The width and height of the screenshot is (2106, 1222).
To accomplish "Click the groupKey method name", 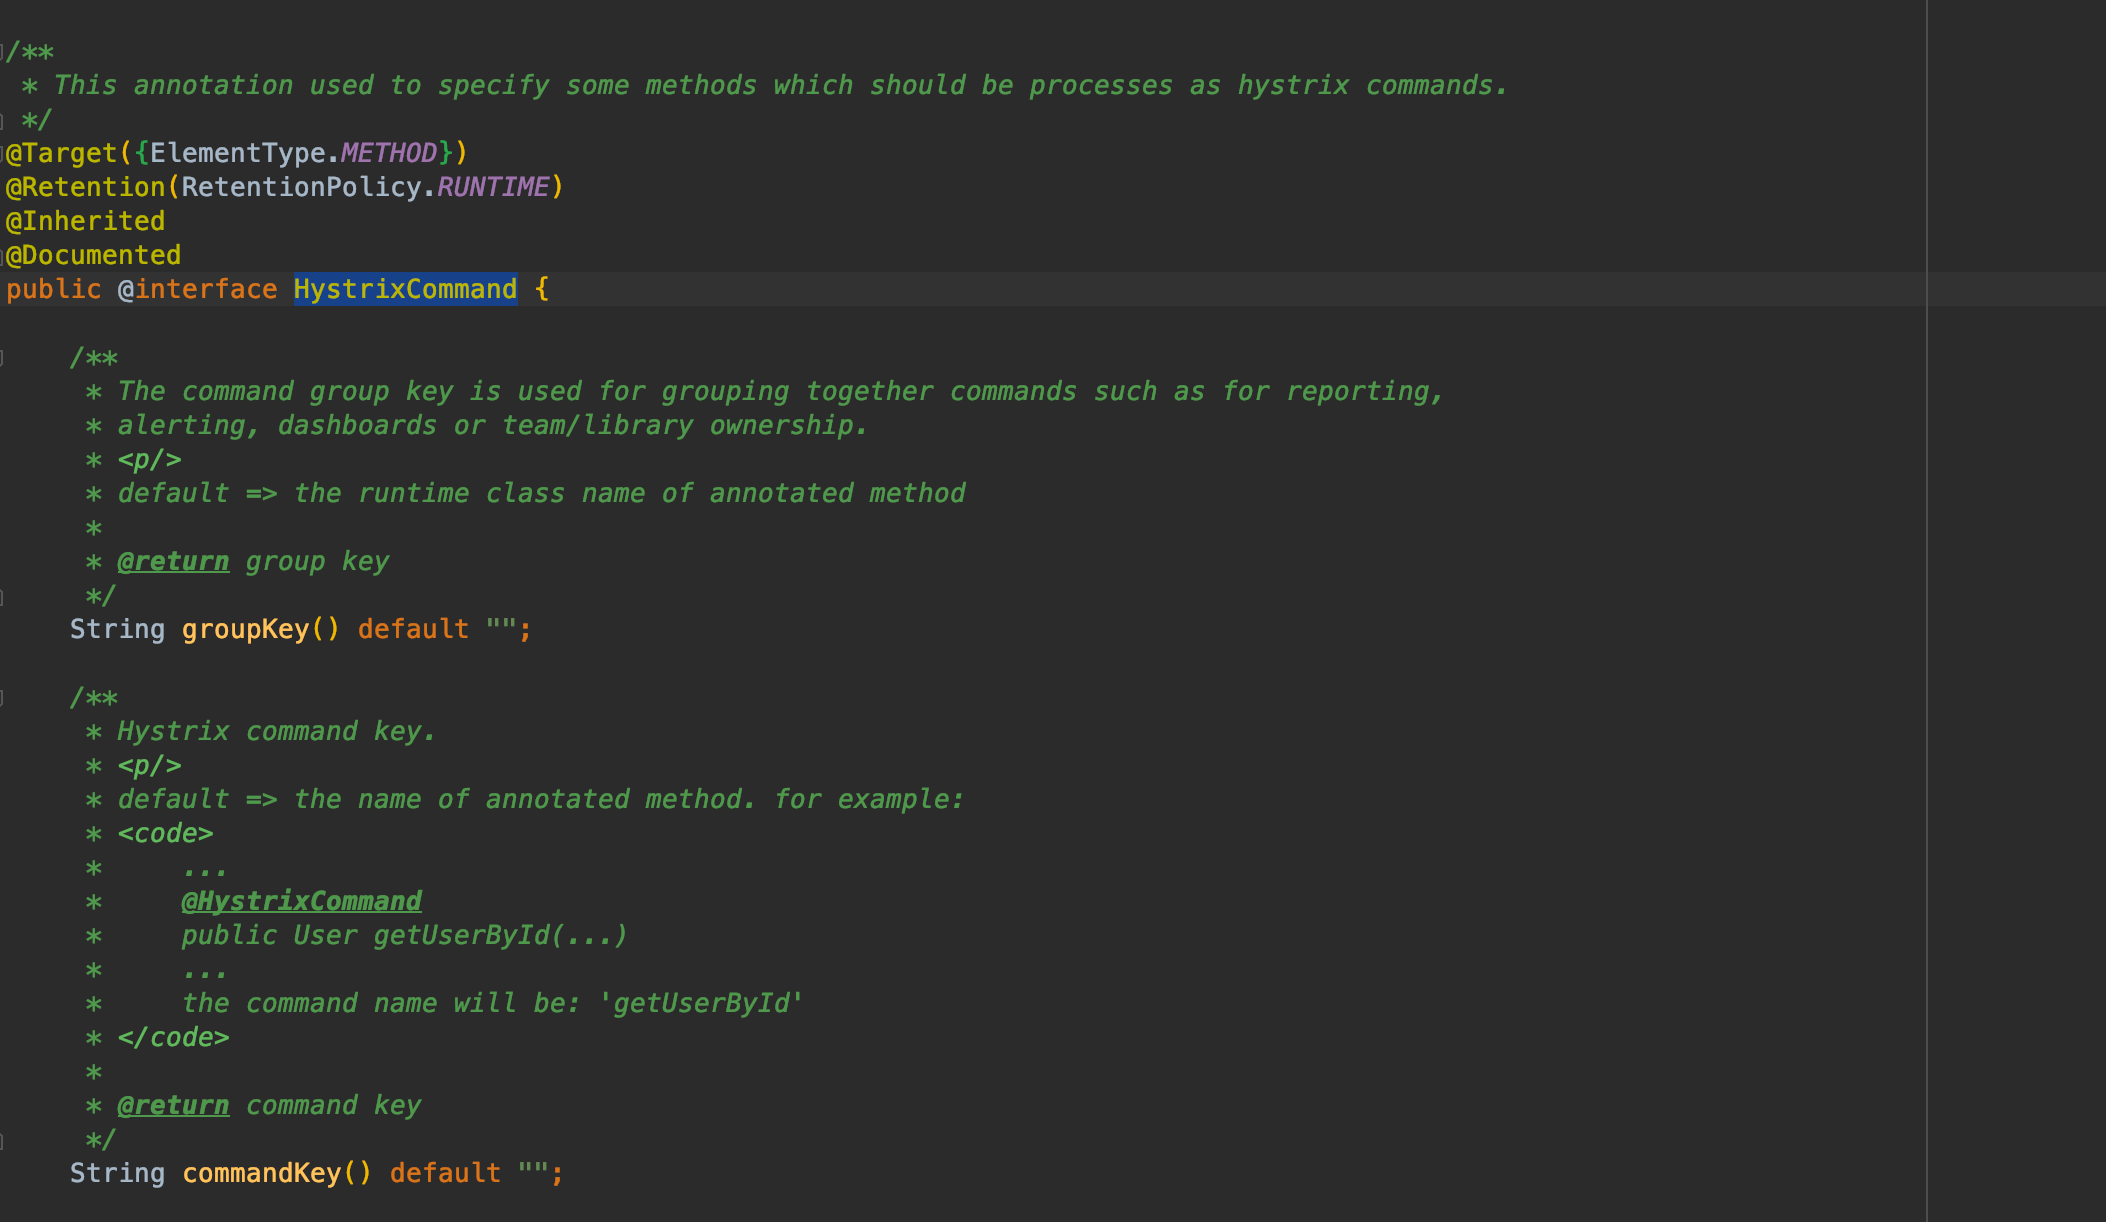I will (x=245, y=629).
